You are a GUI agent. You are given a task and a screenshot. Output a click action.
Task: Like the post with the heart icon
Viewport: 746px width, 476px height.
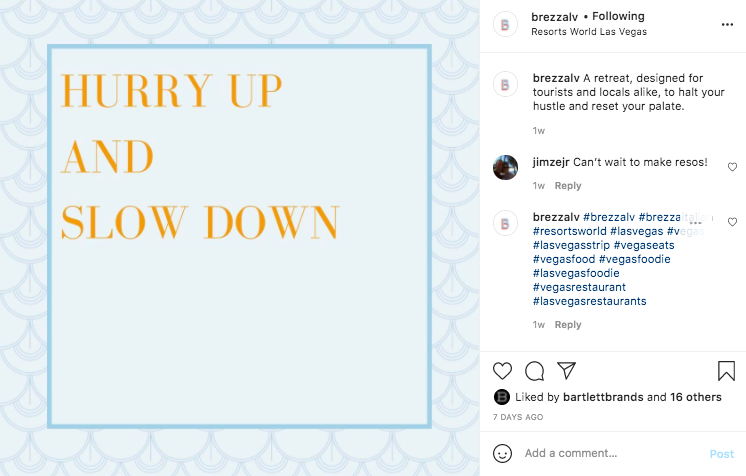coord(504,371)
